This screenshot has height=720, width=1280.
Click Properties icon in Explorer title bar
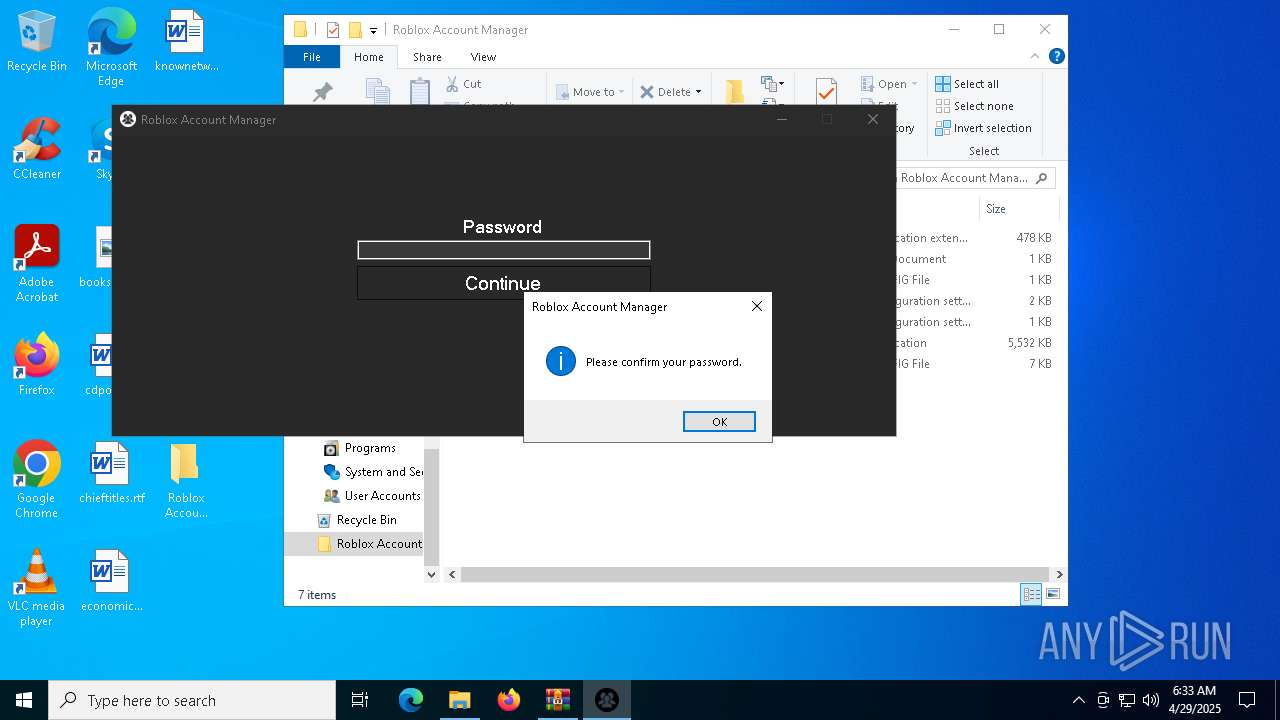click(333, 30)
